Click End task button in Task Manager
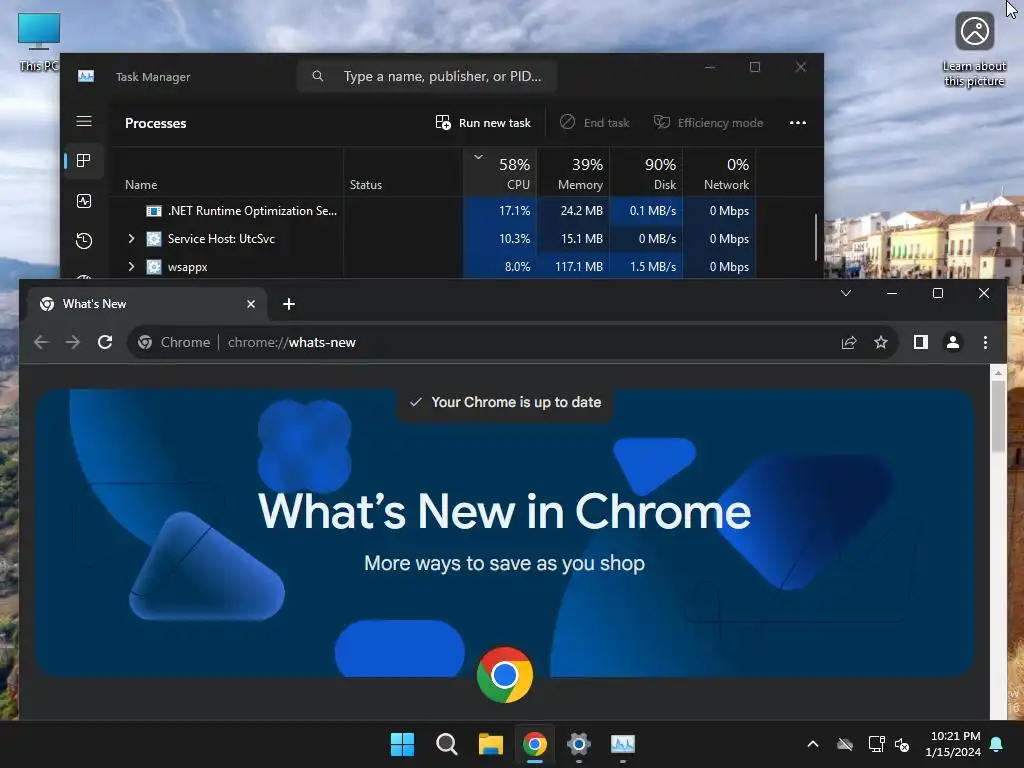 coord(595,123)
